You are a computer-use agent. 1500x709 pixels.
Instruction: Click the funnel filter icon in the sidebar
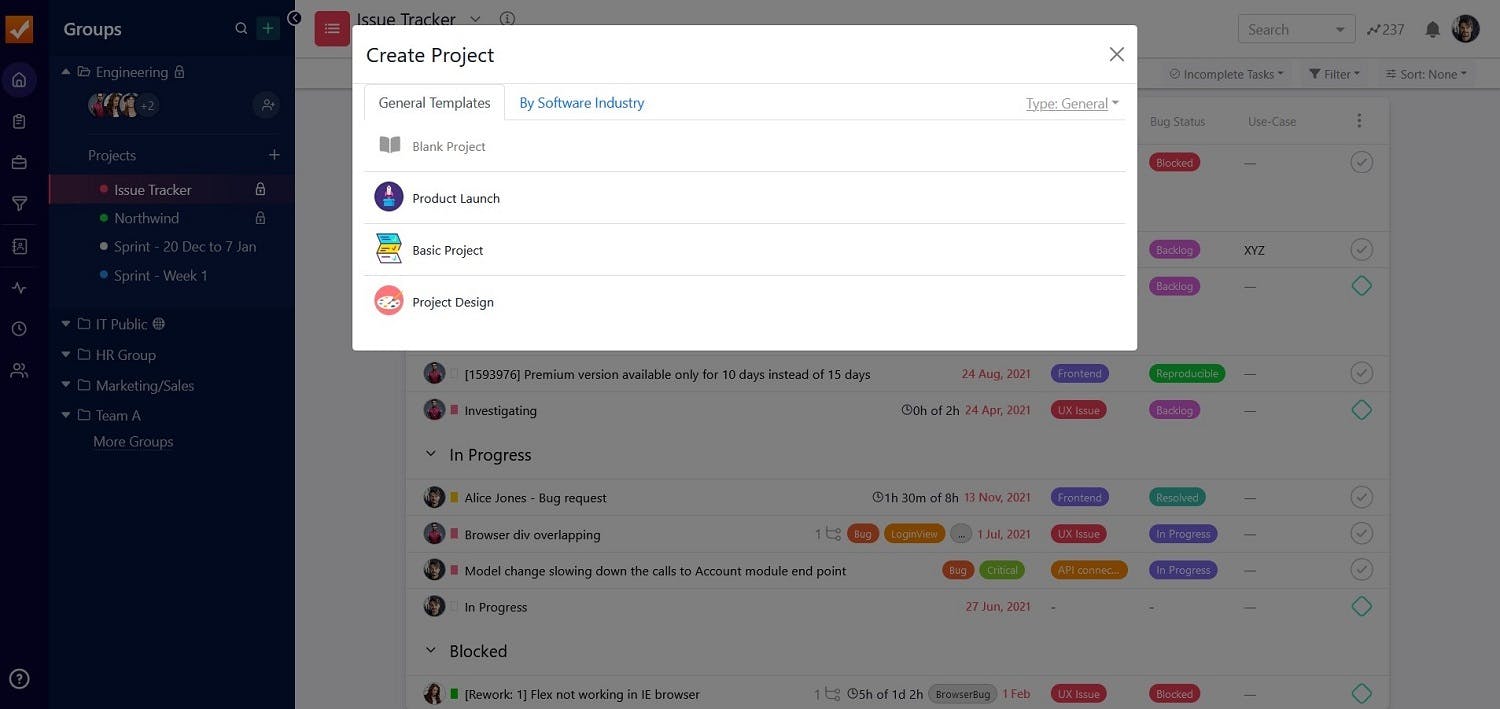[x=18, y=203]
